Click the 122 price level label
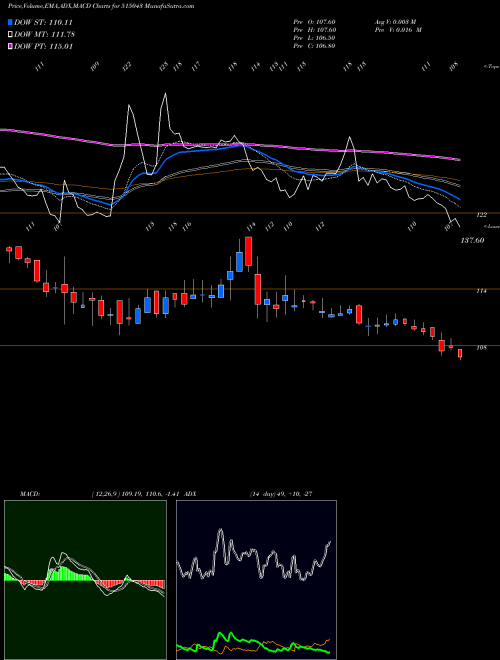Image resolution: width=500 pixels, height=660 pixels. 481,215
